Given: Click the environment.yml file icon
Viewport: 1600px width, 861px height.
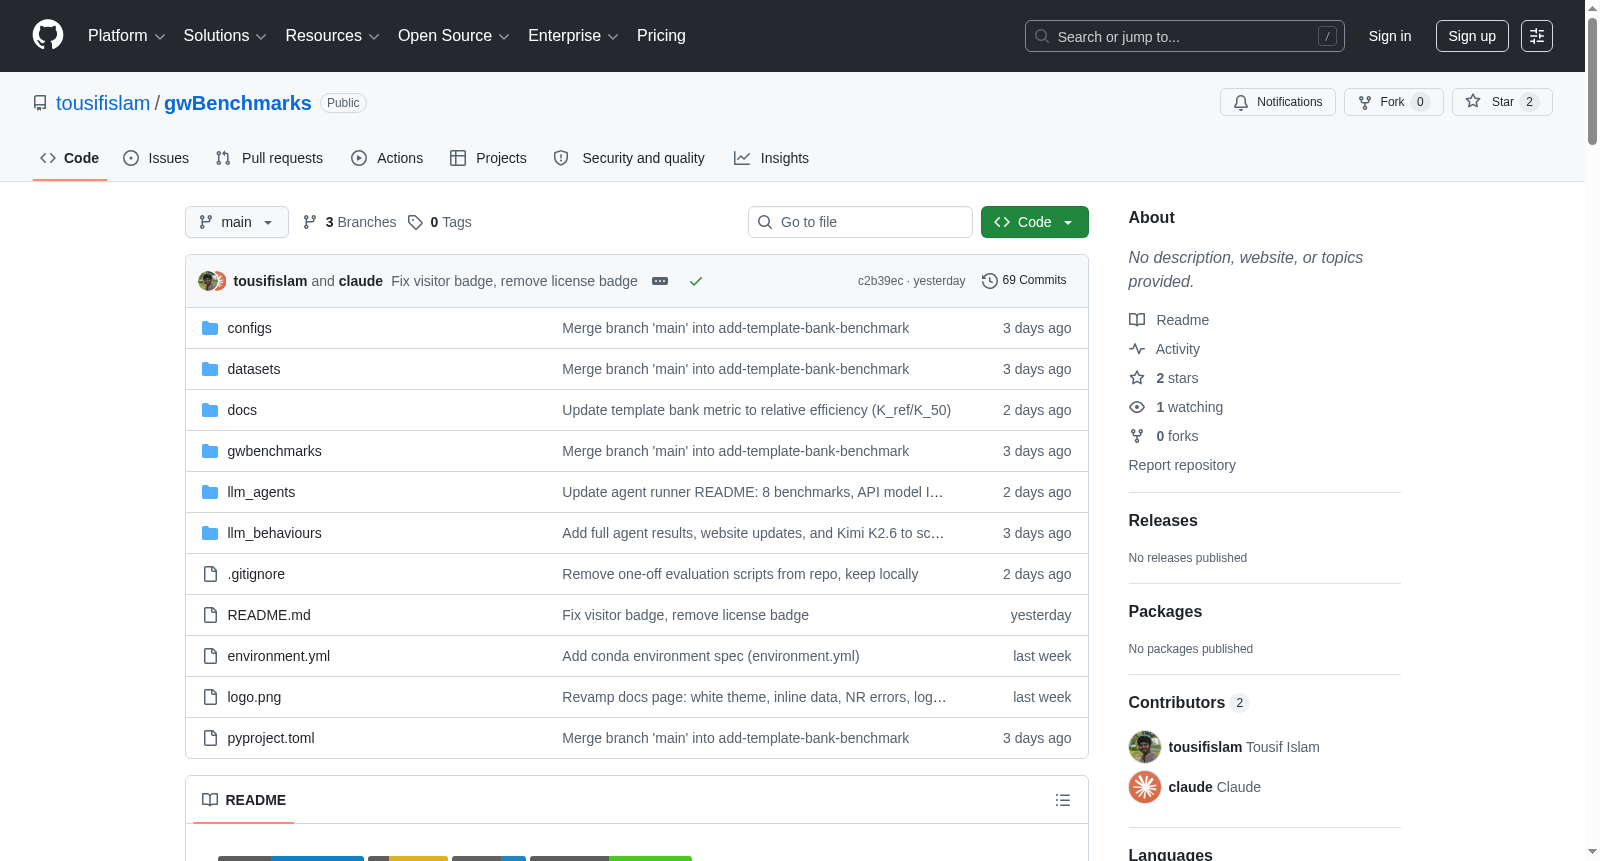Looking at the screenshot, I should click(210, 656).
